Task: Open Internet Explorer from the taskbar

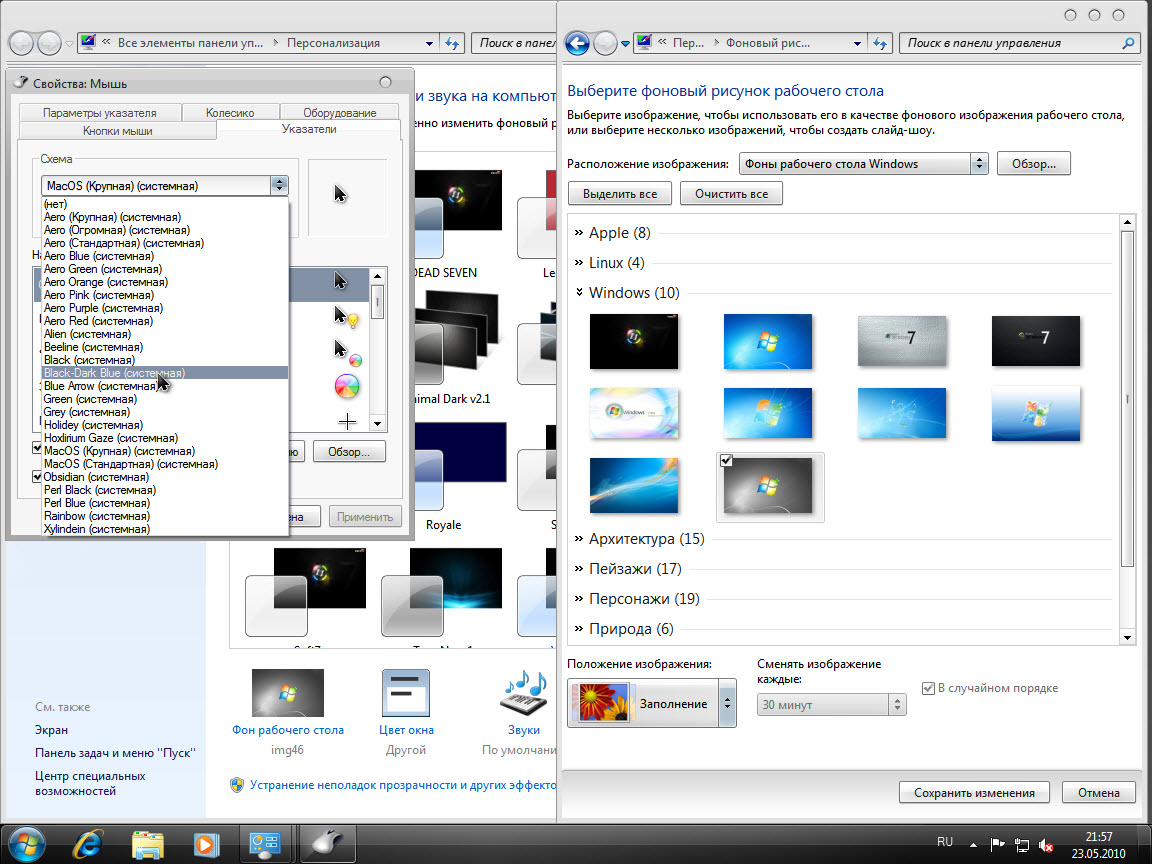Action: tap(87, 843)
